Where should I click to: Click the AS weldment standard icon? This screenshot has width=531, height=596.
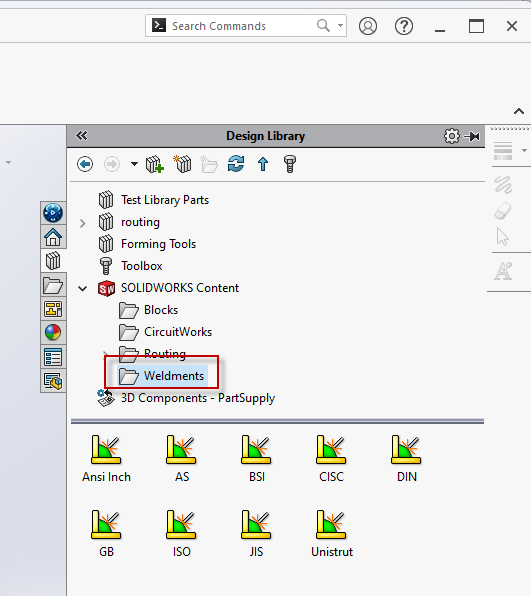coord(181,450)
